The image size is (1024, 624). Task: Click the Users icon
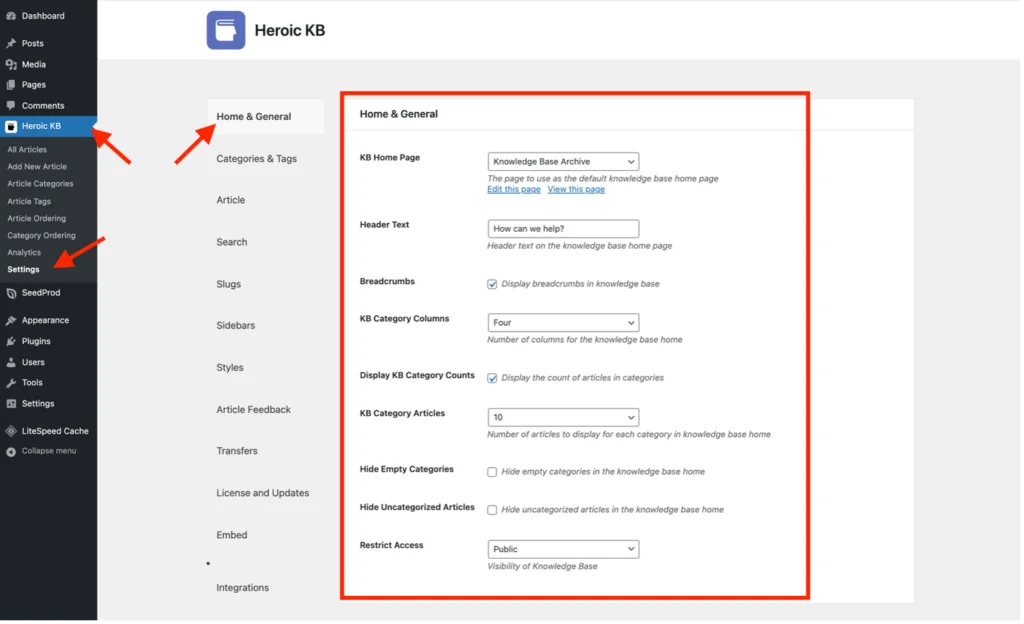[x=11, y=362]
